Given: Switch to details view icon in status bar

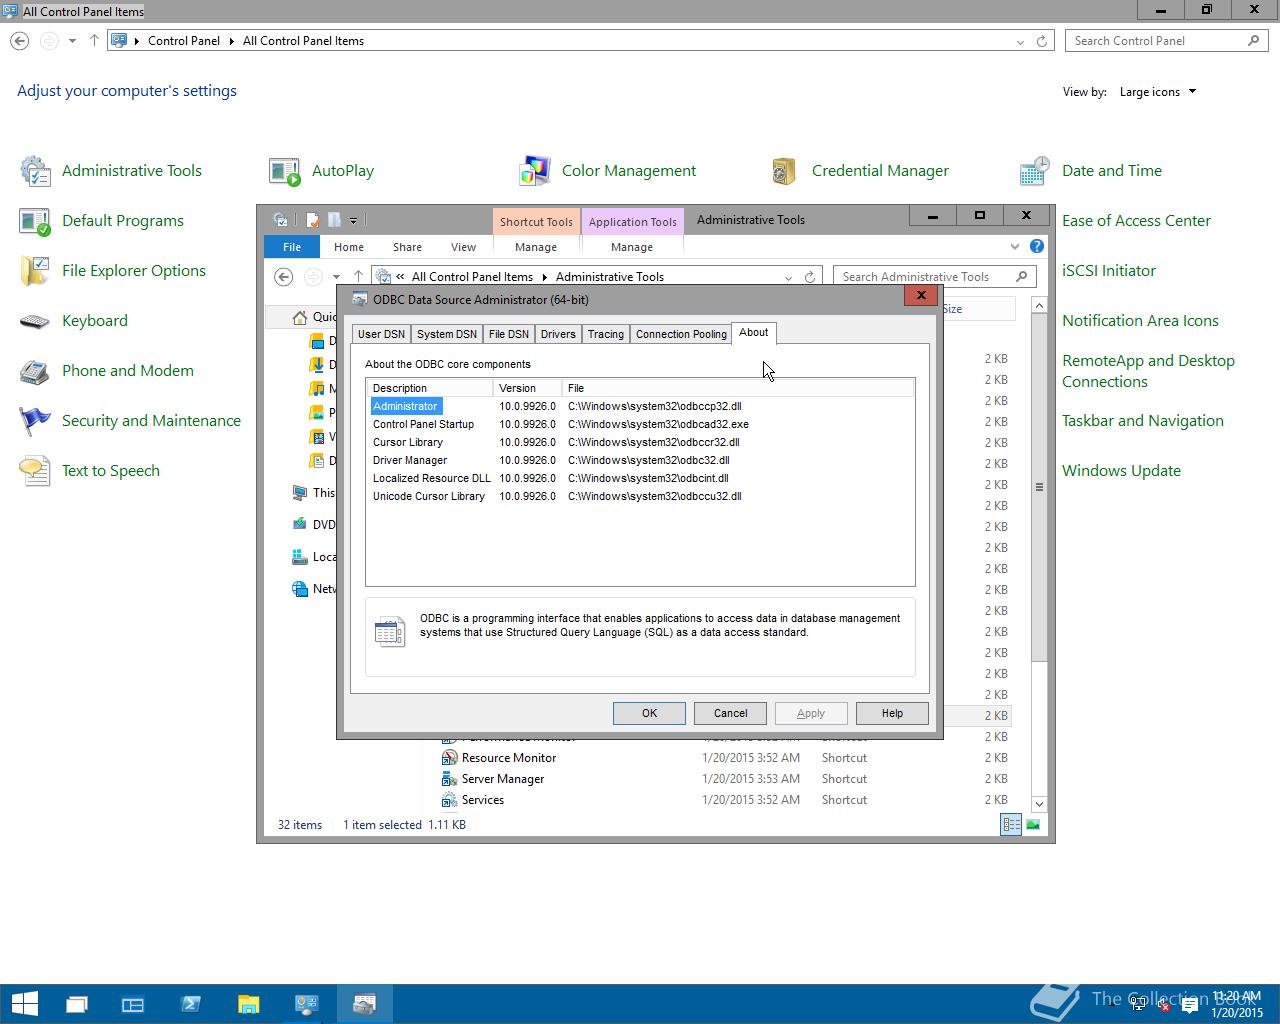Looking at the screenshot, I should click(x=1011, y=825).
